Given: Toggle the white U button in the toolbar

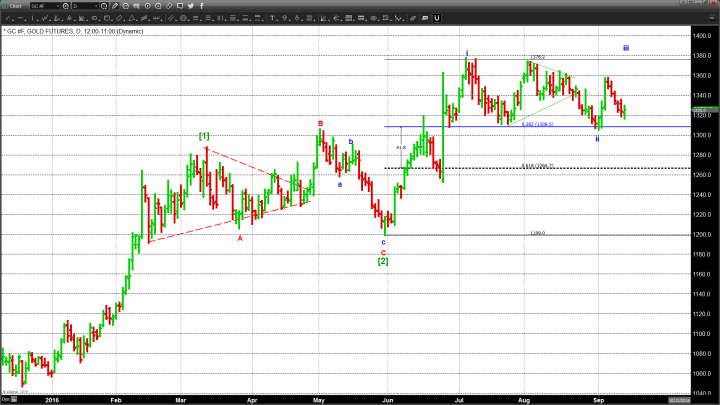Looking at the screenshot, I should pos(437,18).
